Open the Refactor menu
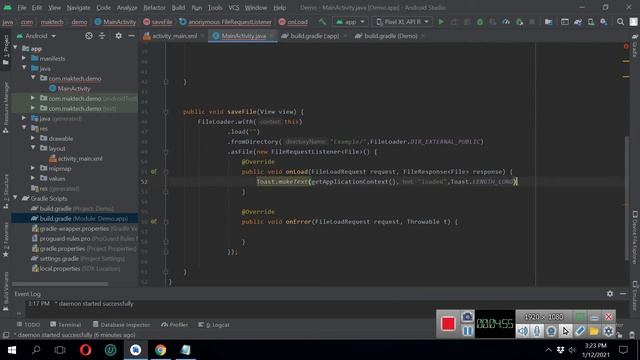Screen dimensions: 640x360 [x=154, y=8]
